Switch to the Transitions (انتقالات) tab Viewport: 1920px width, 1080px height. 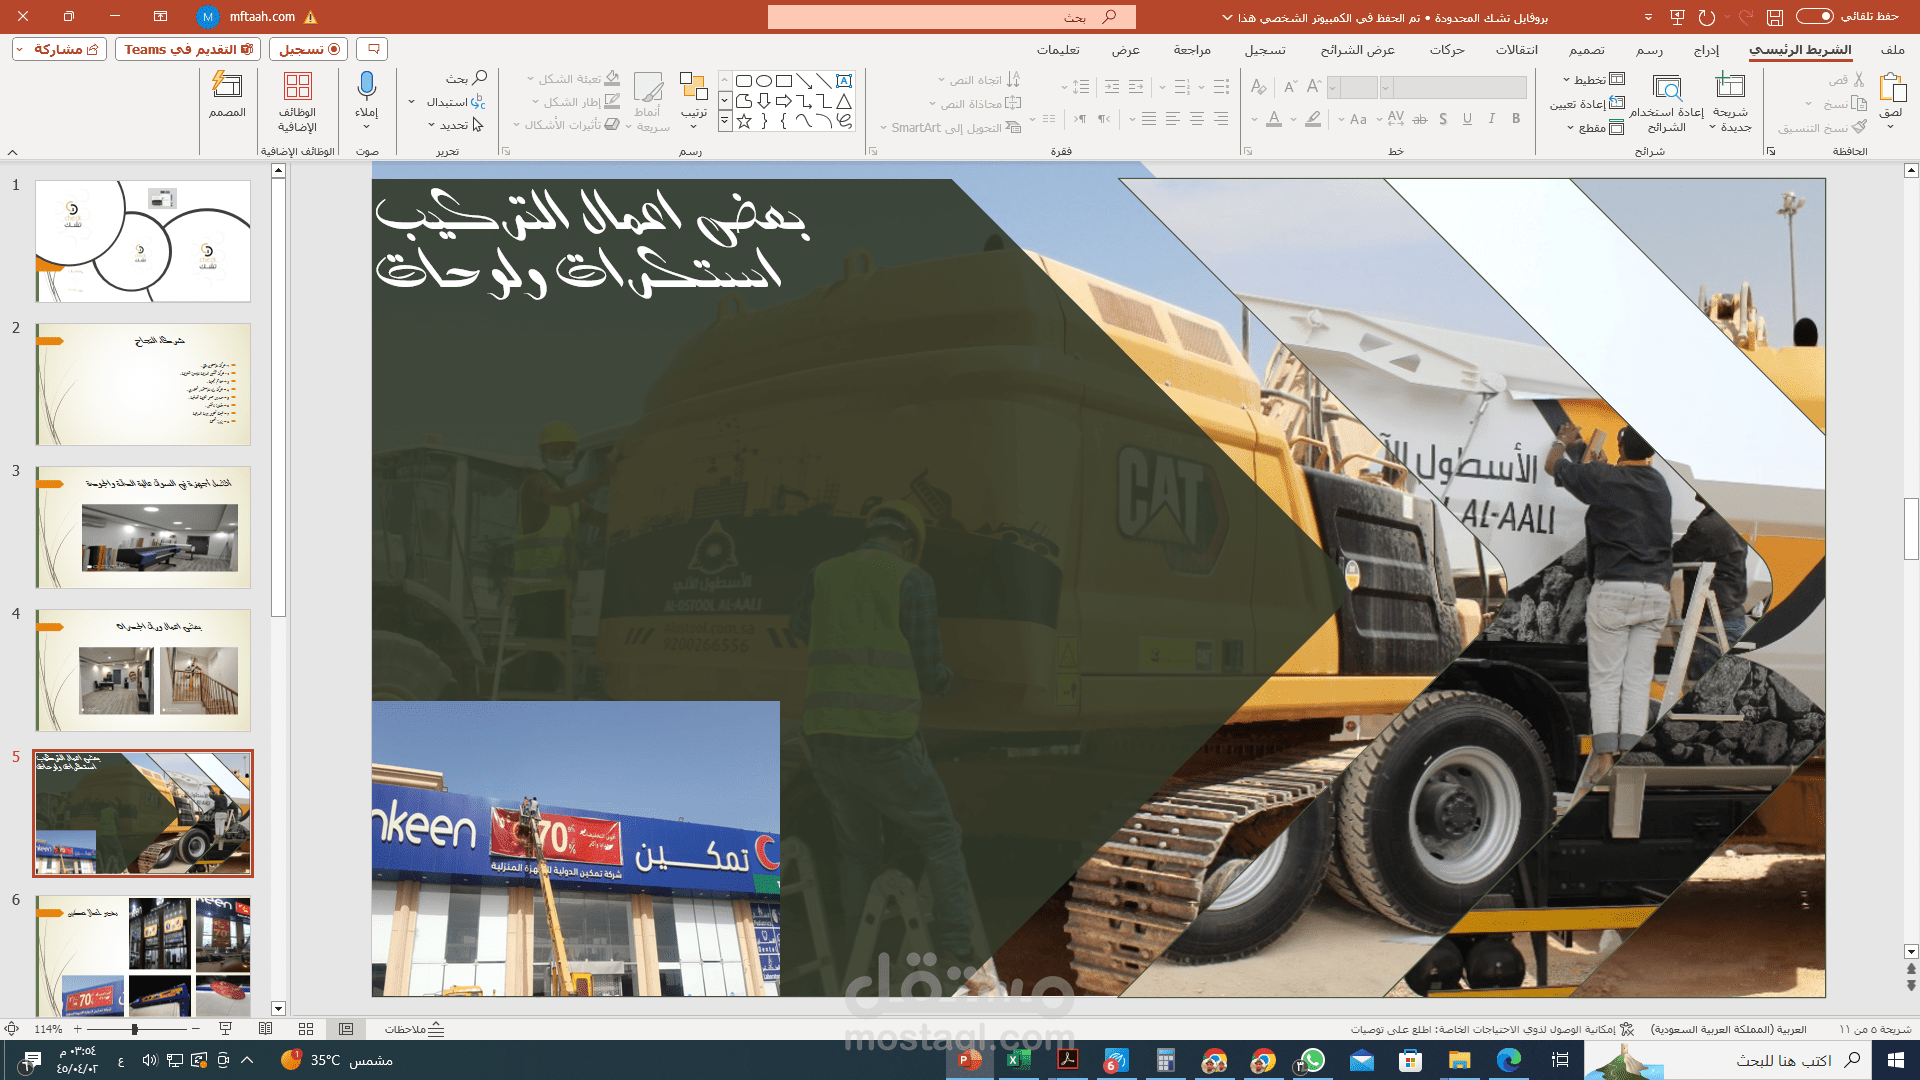coord(1516,49)
